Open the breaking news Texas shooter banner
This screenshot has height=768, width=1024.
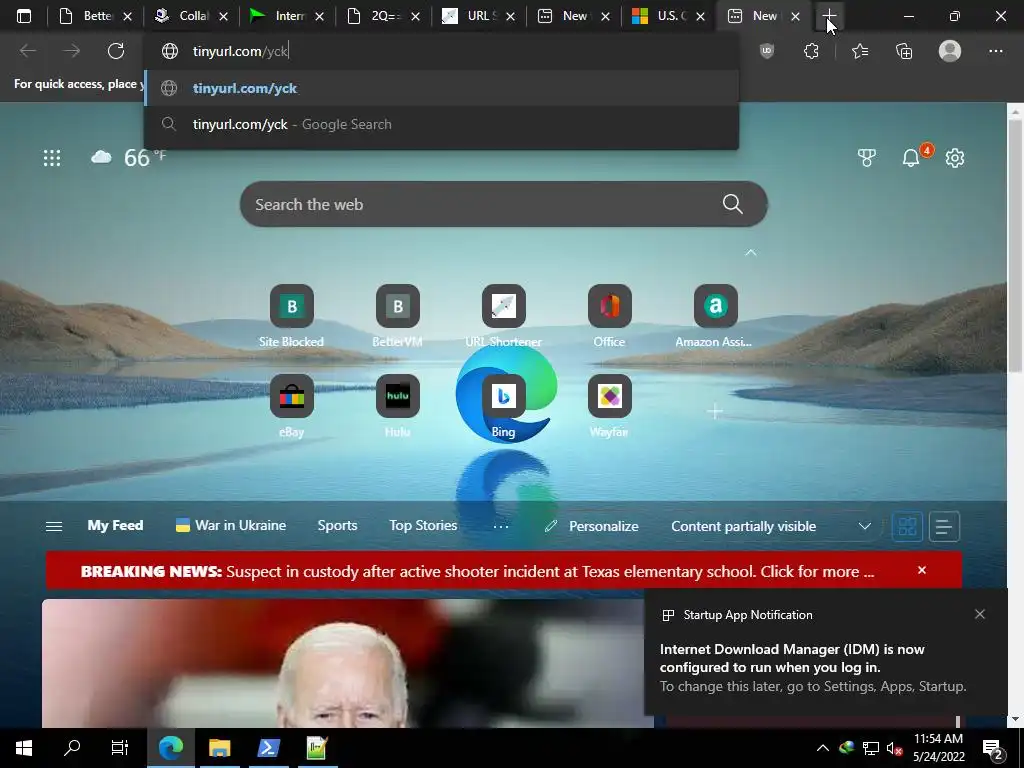477,571
